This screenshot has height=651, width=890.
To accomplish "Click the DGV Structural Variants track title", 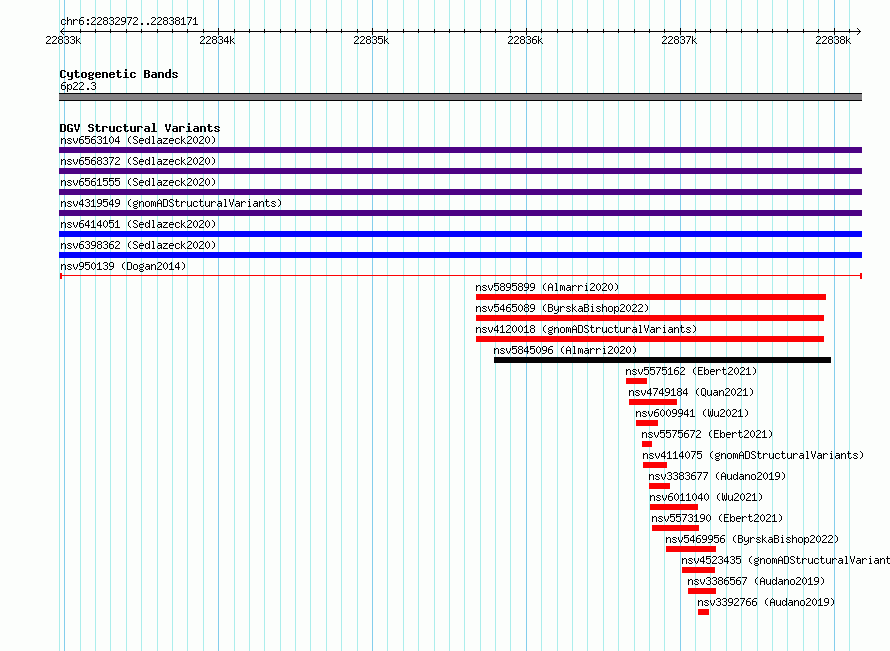I will coord(140,128).
